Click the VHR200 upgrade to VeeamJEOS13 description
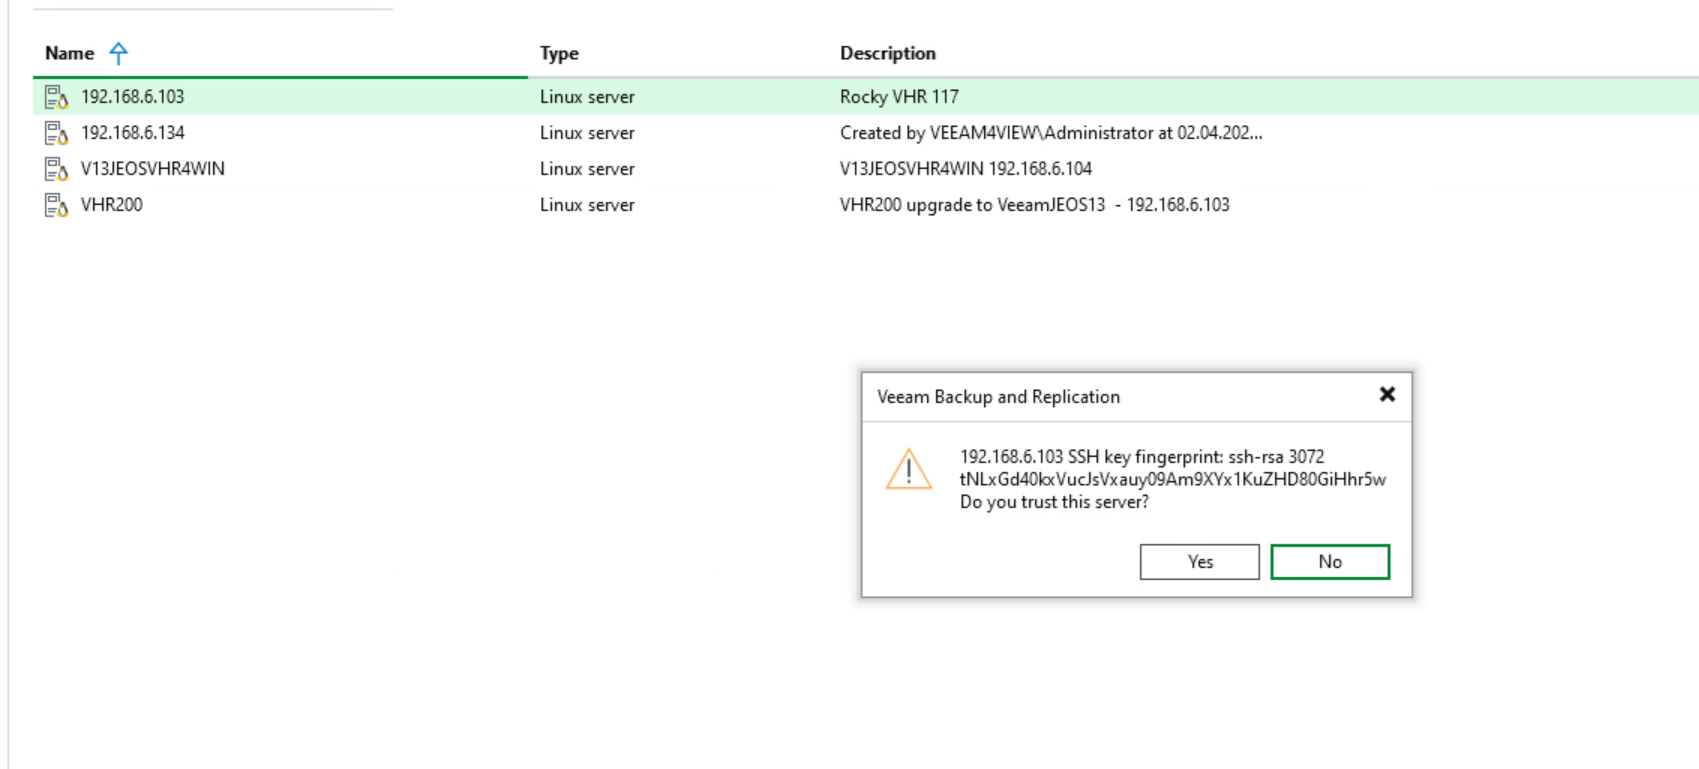 coord(1034,205)
